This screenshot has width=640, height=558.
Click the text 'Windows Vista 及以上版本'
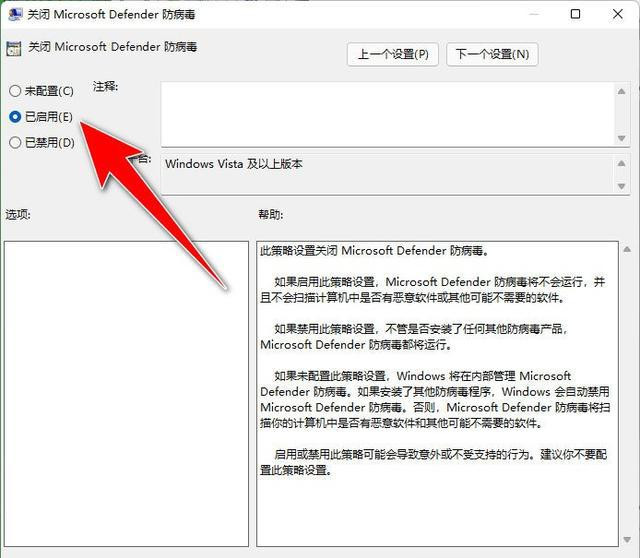click(x=234, y=164)
